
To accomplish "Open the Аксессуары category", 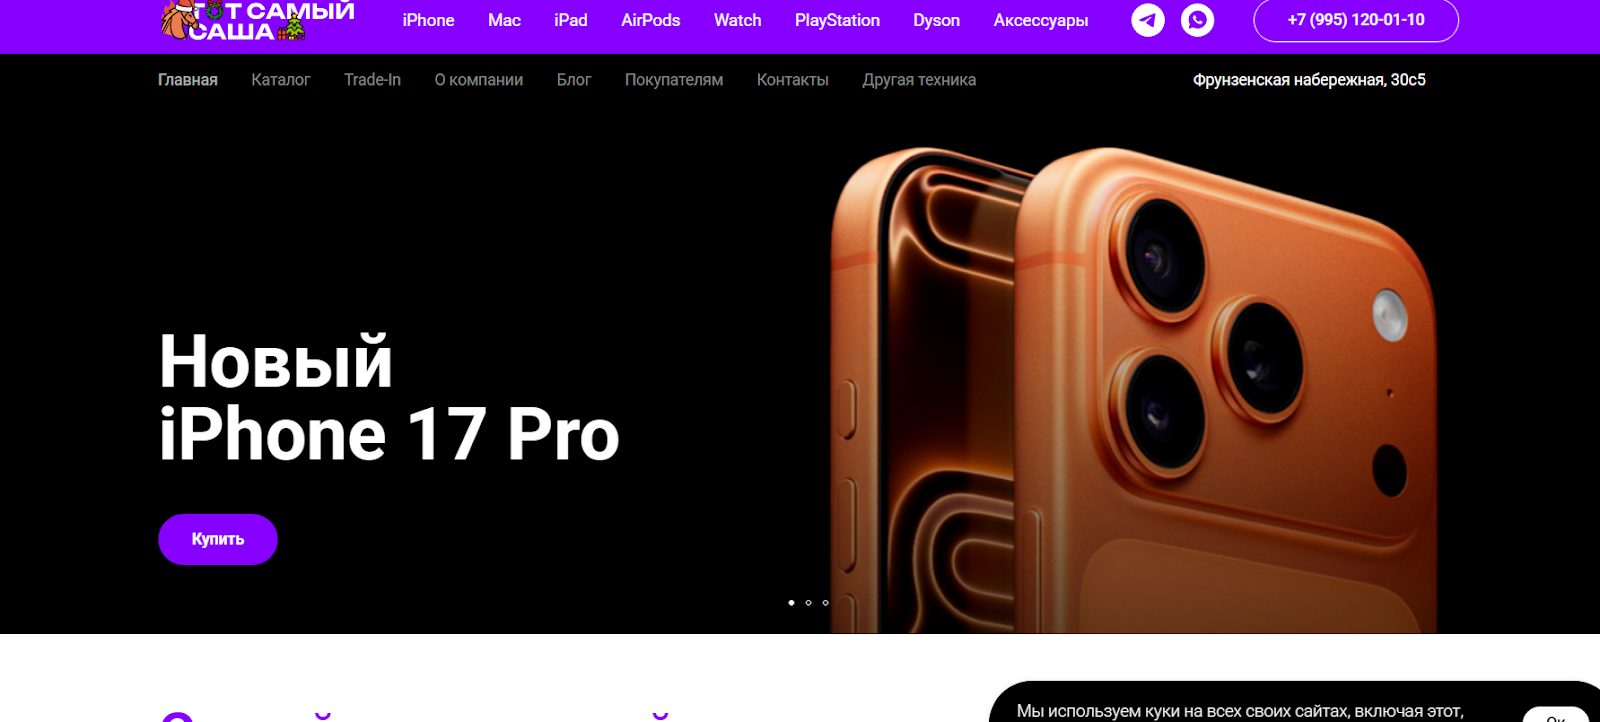I will coord(1041,20).
